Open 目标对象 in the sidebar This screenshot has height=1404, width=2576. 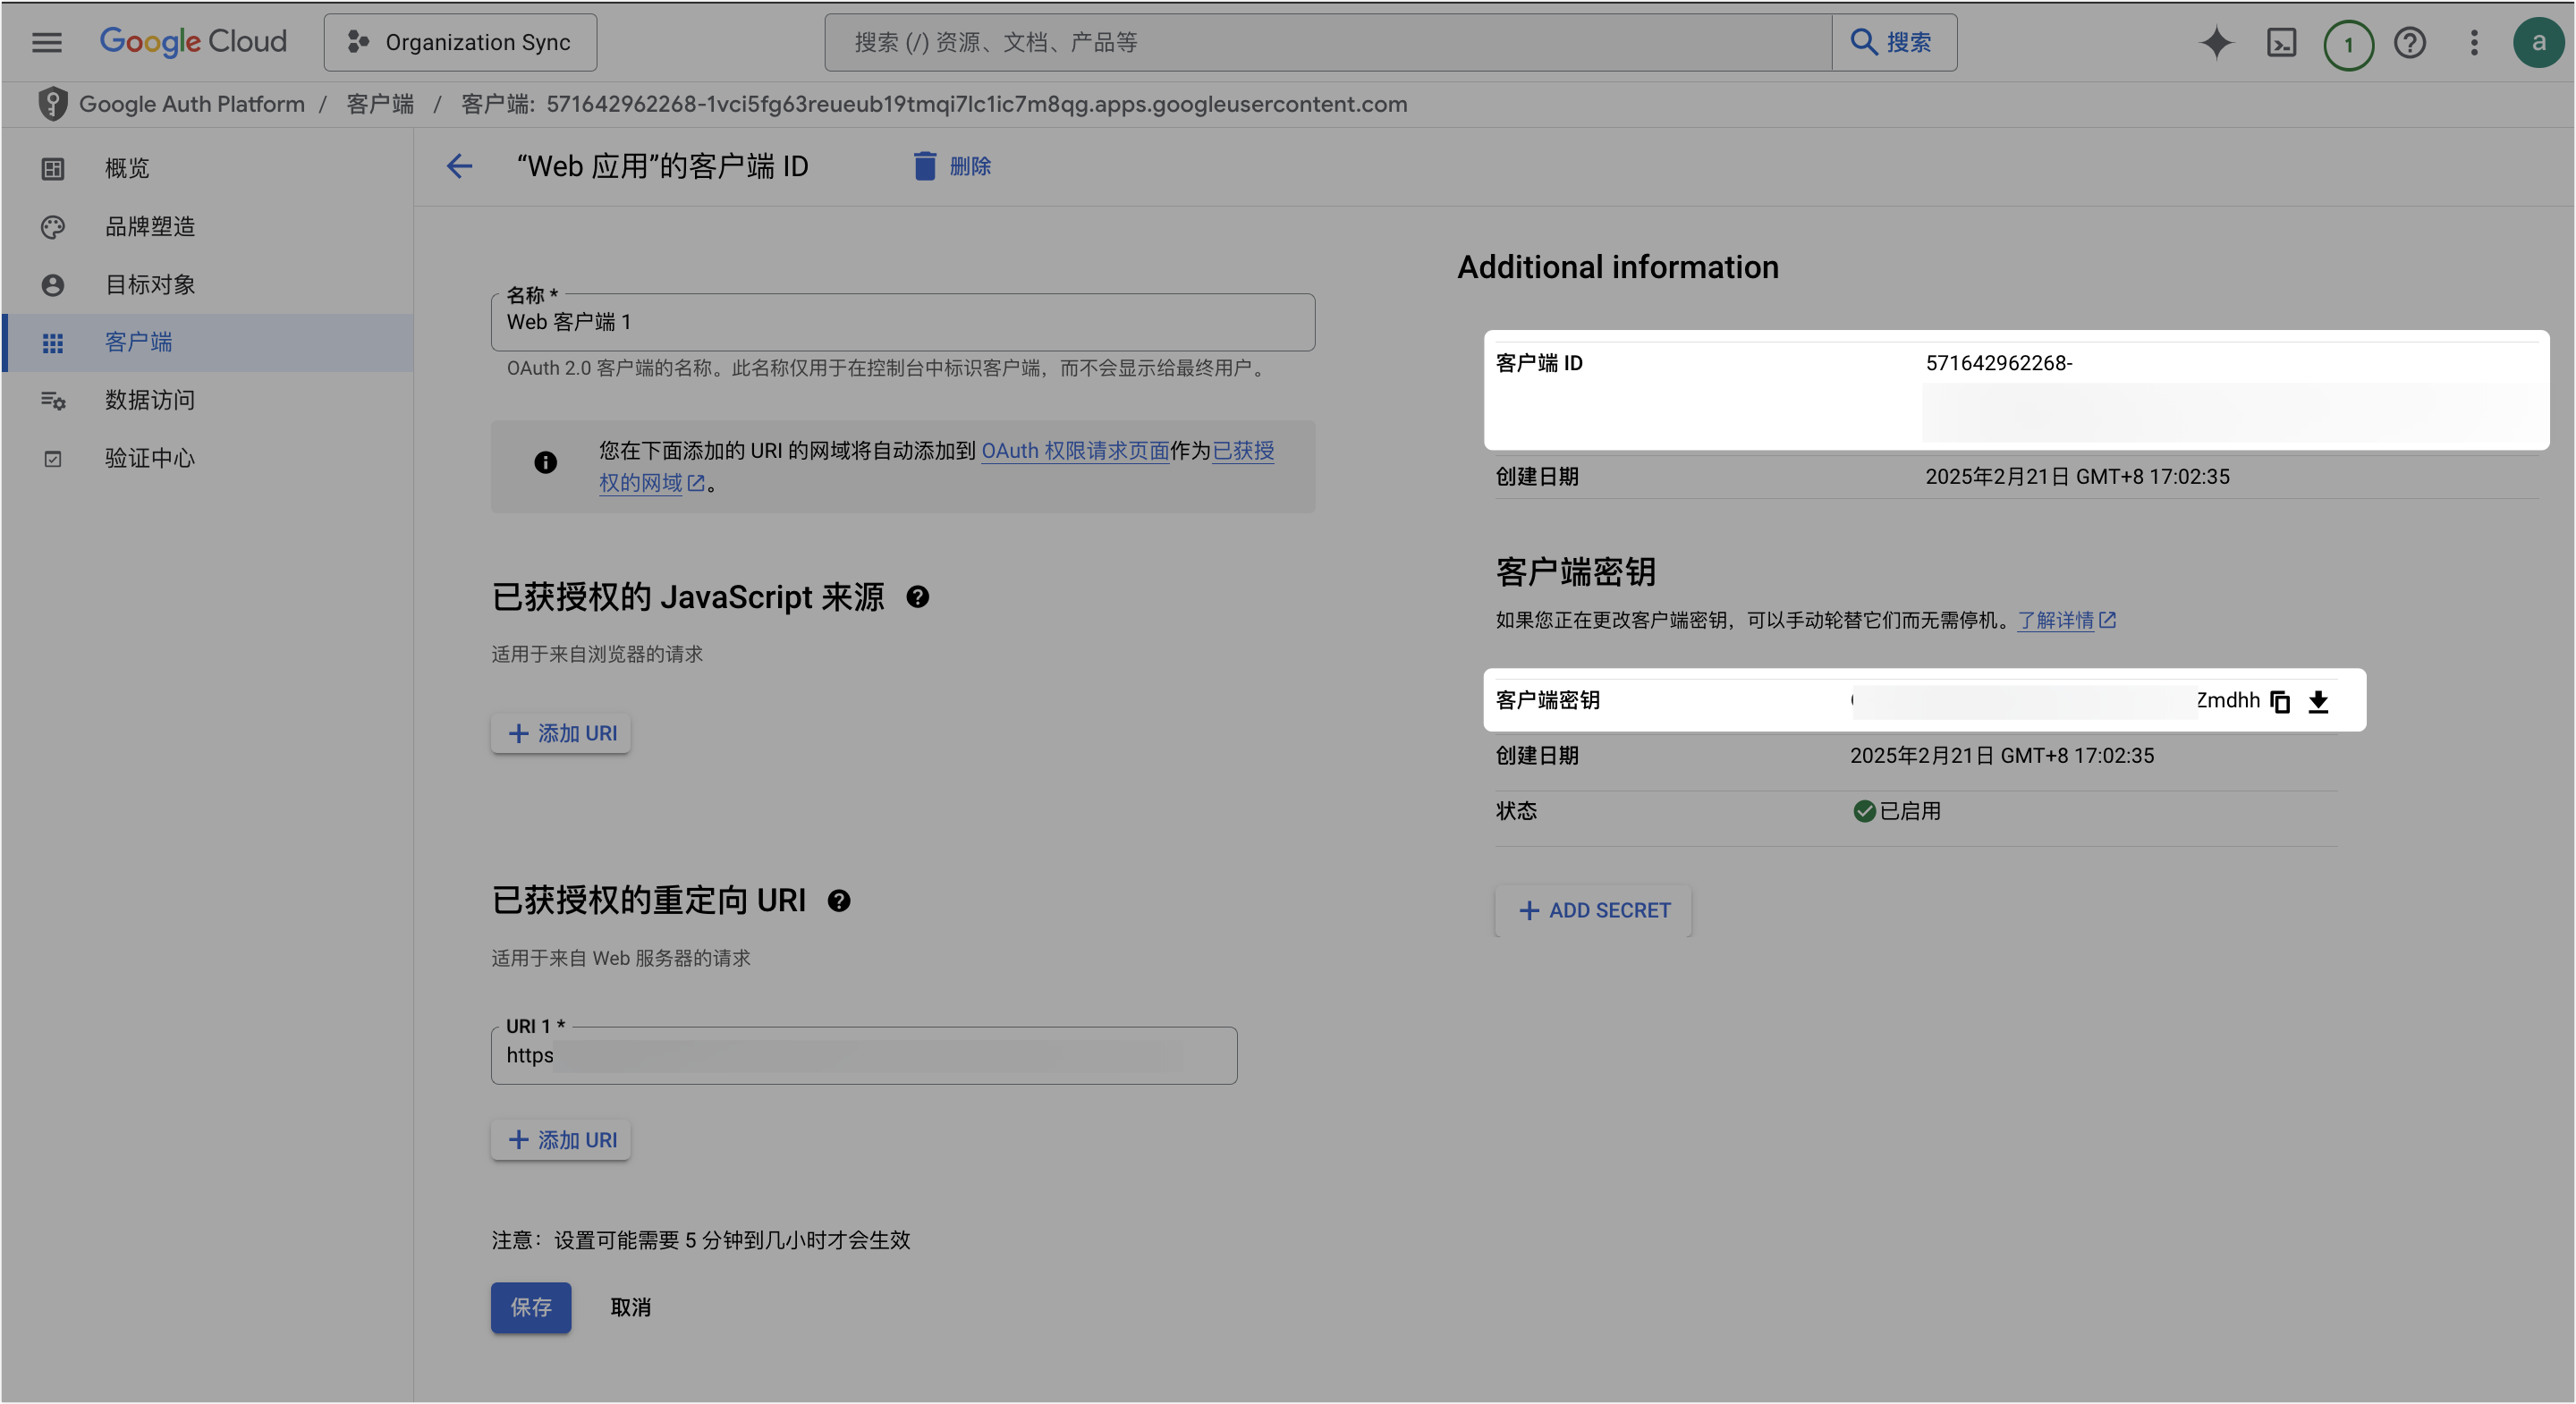(x=208, y=284)
